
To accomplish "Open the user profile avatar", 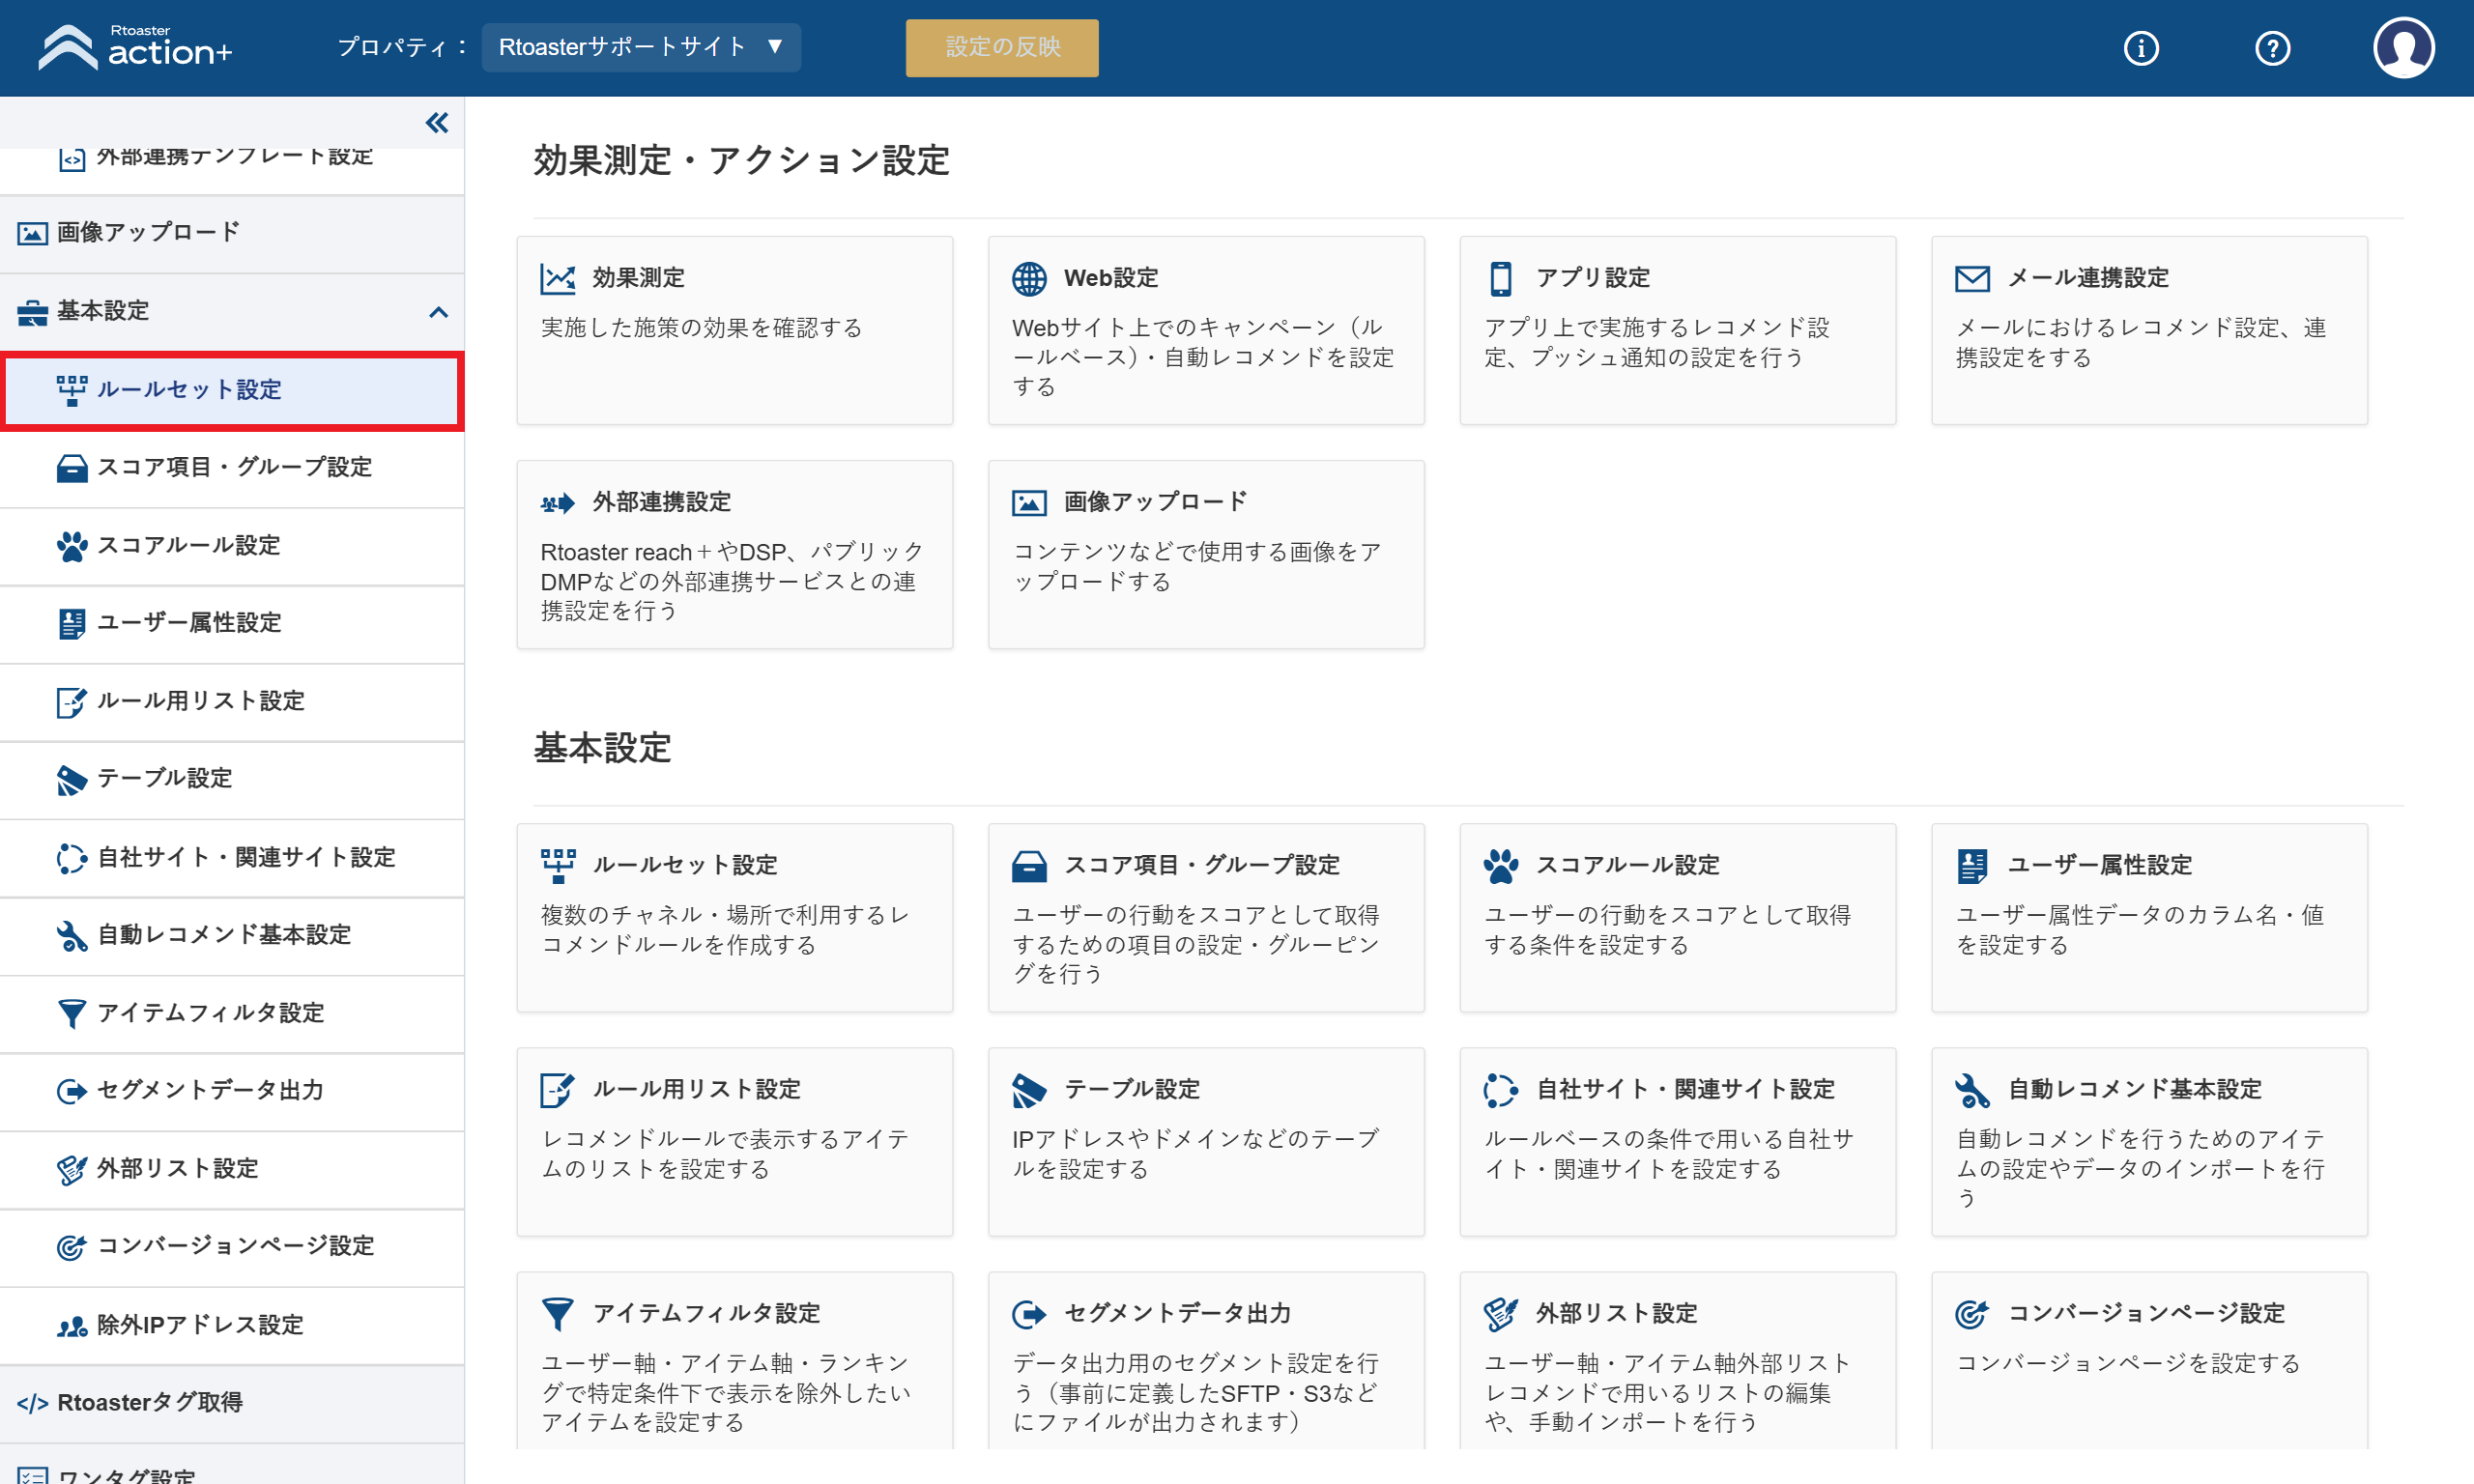I will pos(2403,48).
